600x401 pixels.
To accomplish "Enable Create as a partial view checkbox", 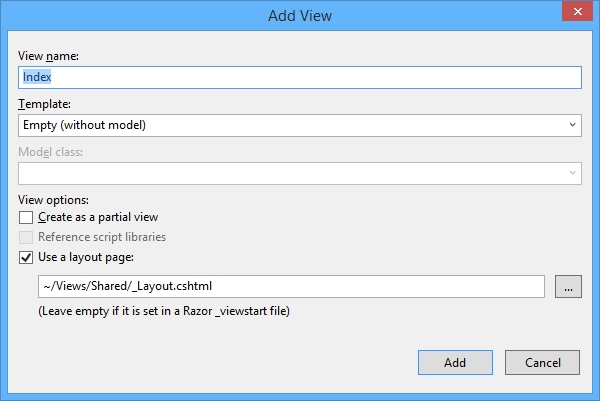I will tap(25, 217).
